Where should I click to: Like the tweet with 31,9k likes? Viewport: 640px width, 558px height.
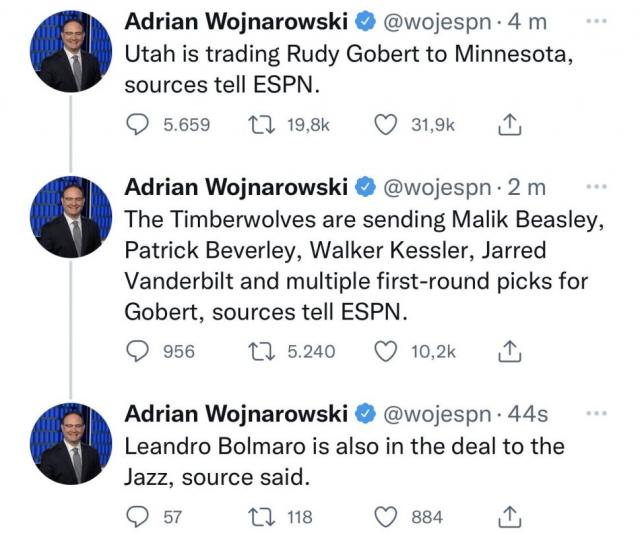click(x=385, y=124)
